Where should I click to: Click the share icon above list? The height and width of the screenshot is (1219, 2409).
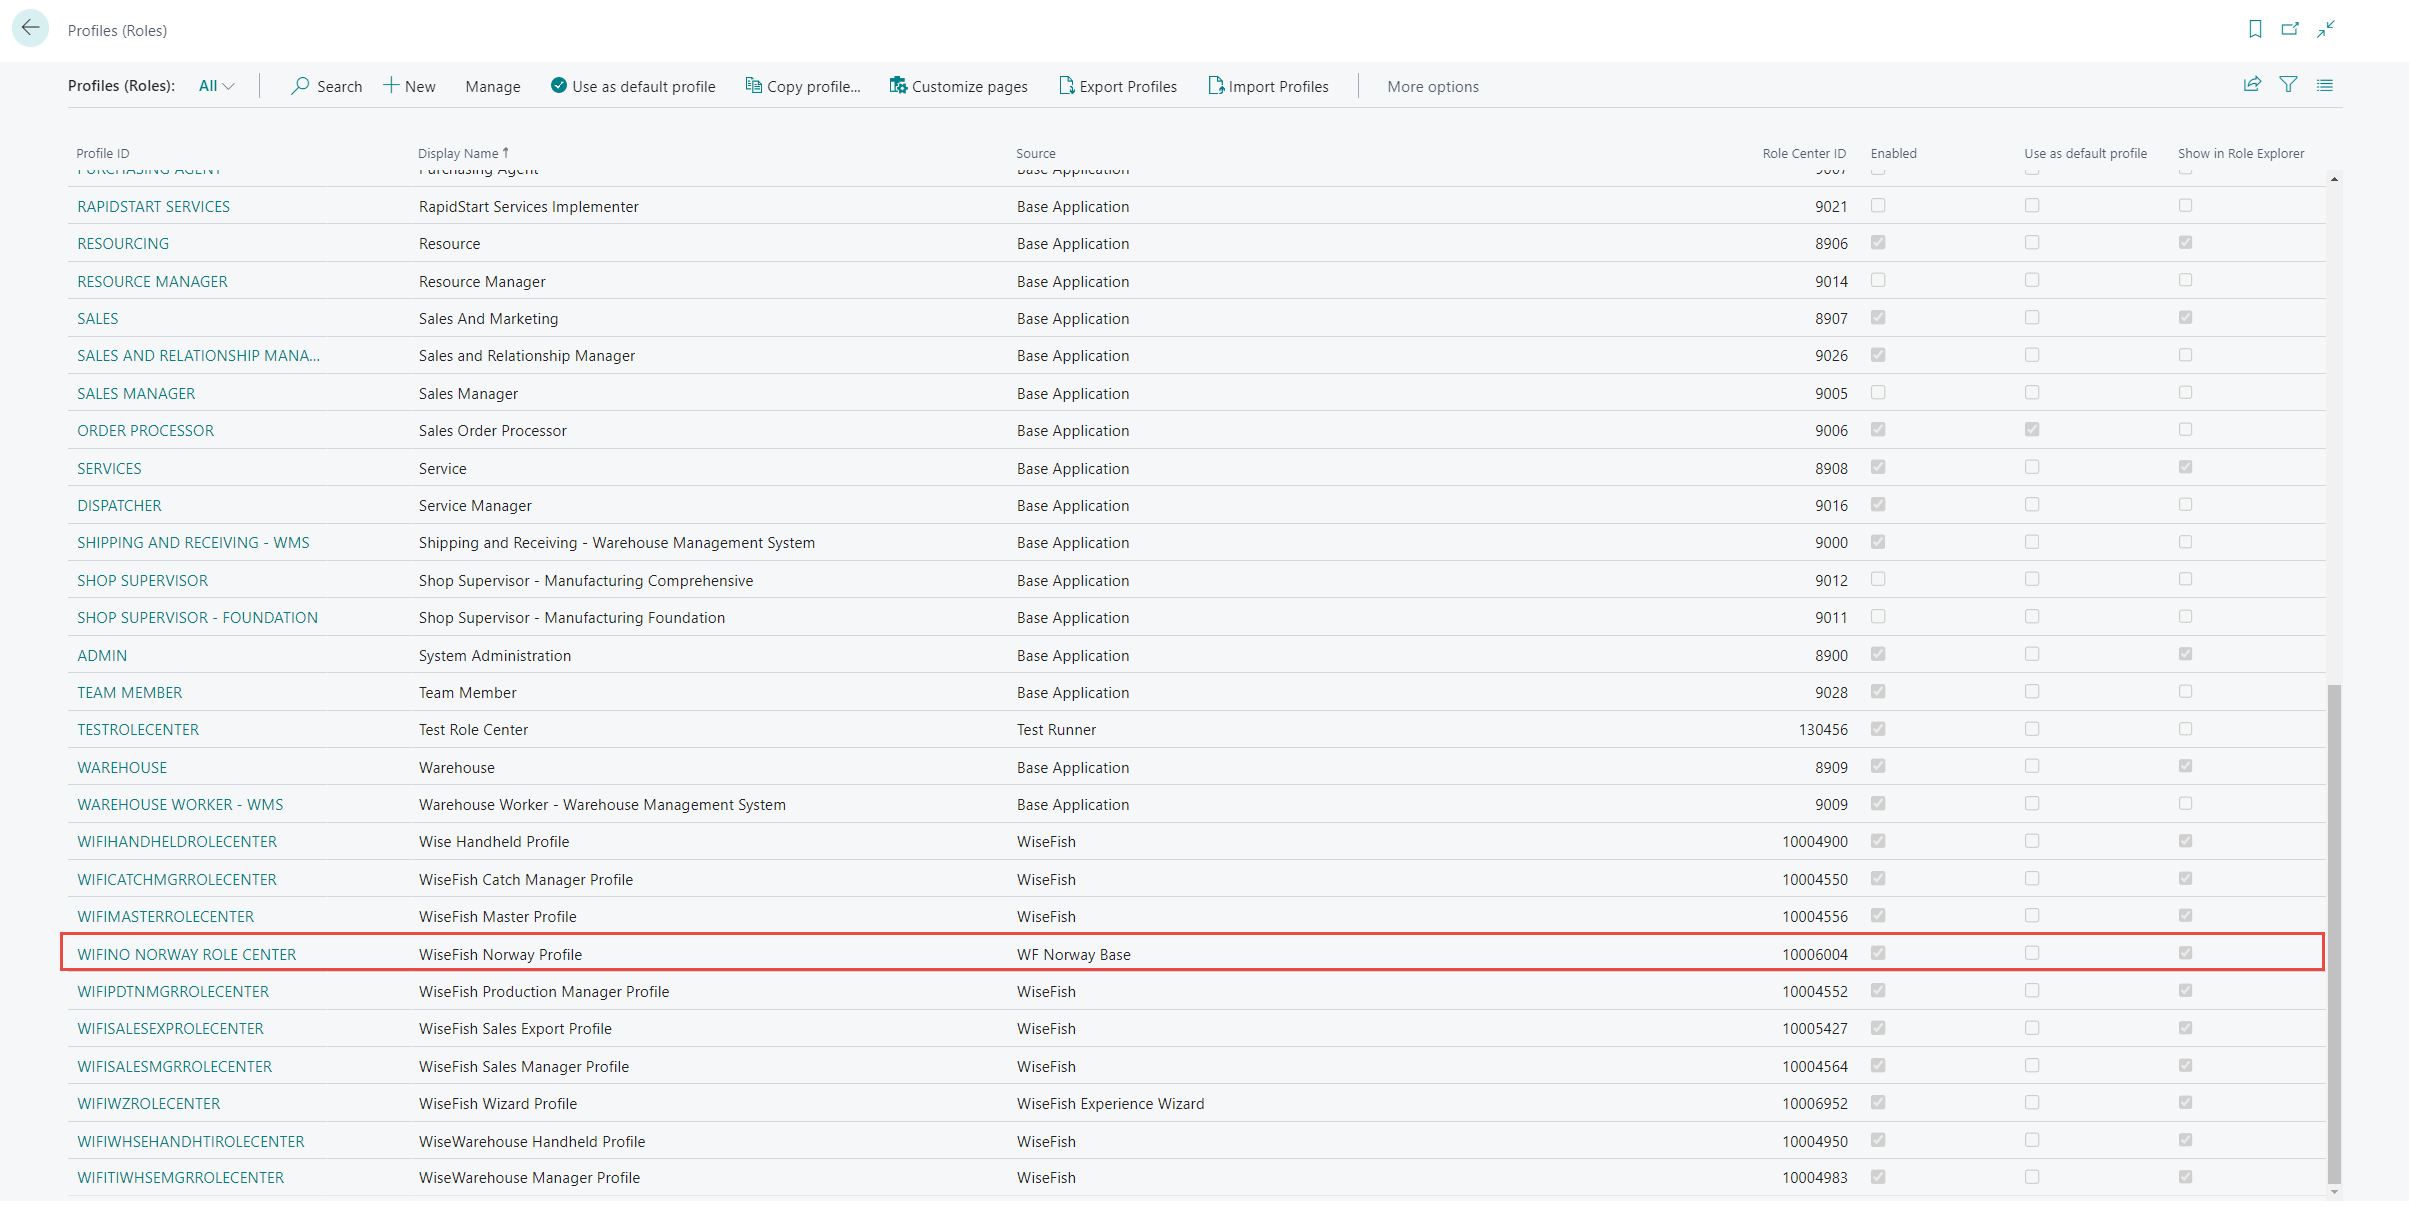(x=2252, y=85)
